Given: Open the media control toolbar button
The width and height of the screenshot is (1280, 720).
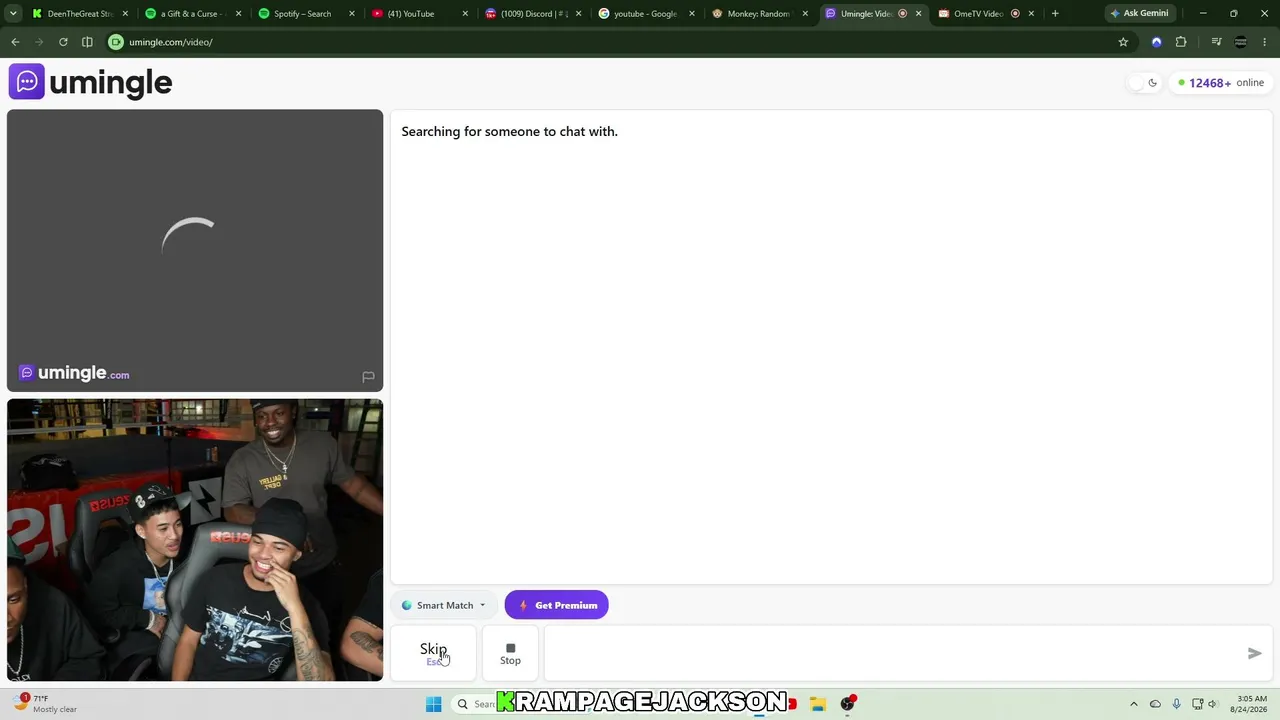Looking at the screenshot, I should [x=1216, y=42].
